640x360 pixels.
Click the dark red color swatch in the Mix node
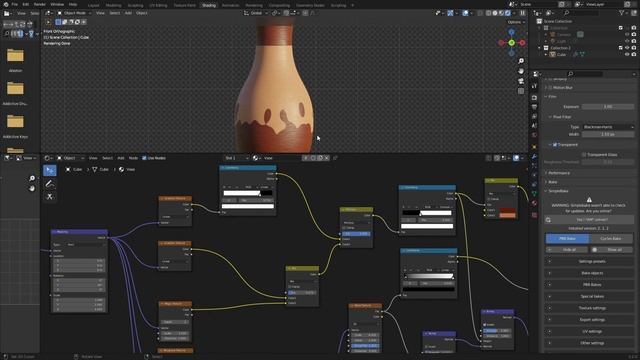[507, 210]
